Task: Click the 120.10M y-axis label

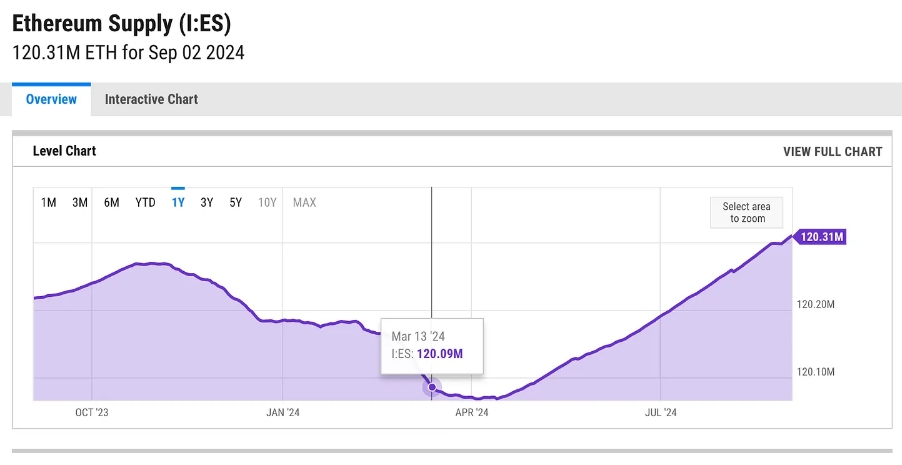Action: click(x=815, y=372)
